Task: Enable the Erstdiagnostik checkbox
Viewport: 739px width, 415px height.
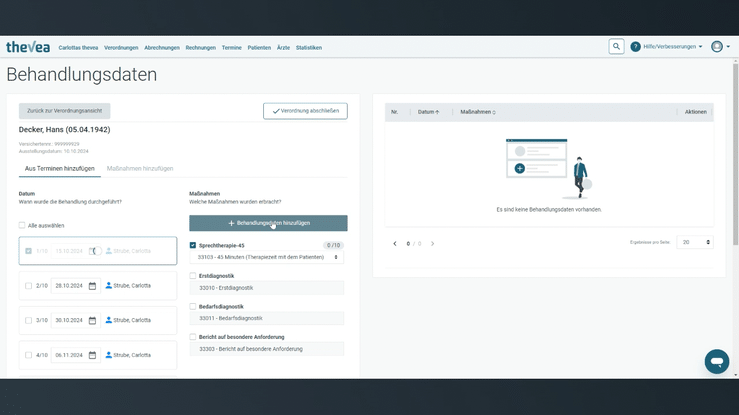Action: pyautogui.click(x=193, y=276)
